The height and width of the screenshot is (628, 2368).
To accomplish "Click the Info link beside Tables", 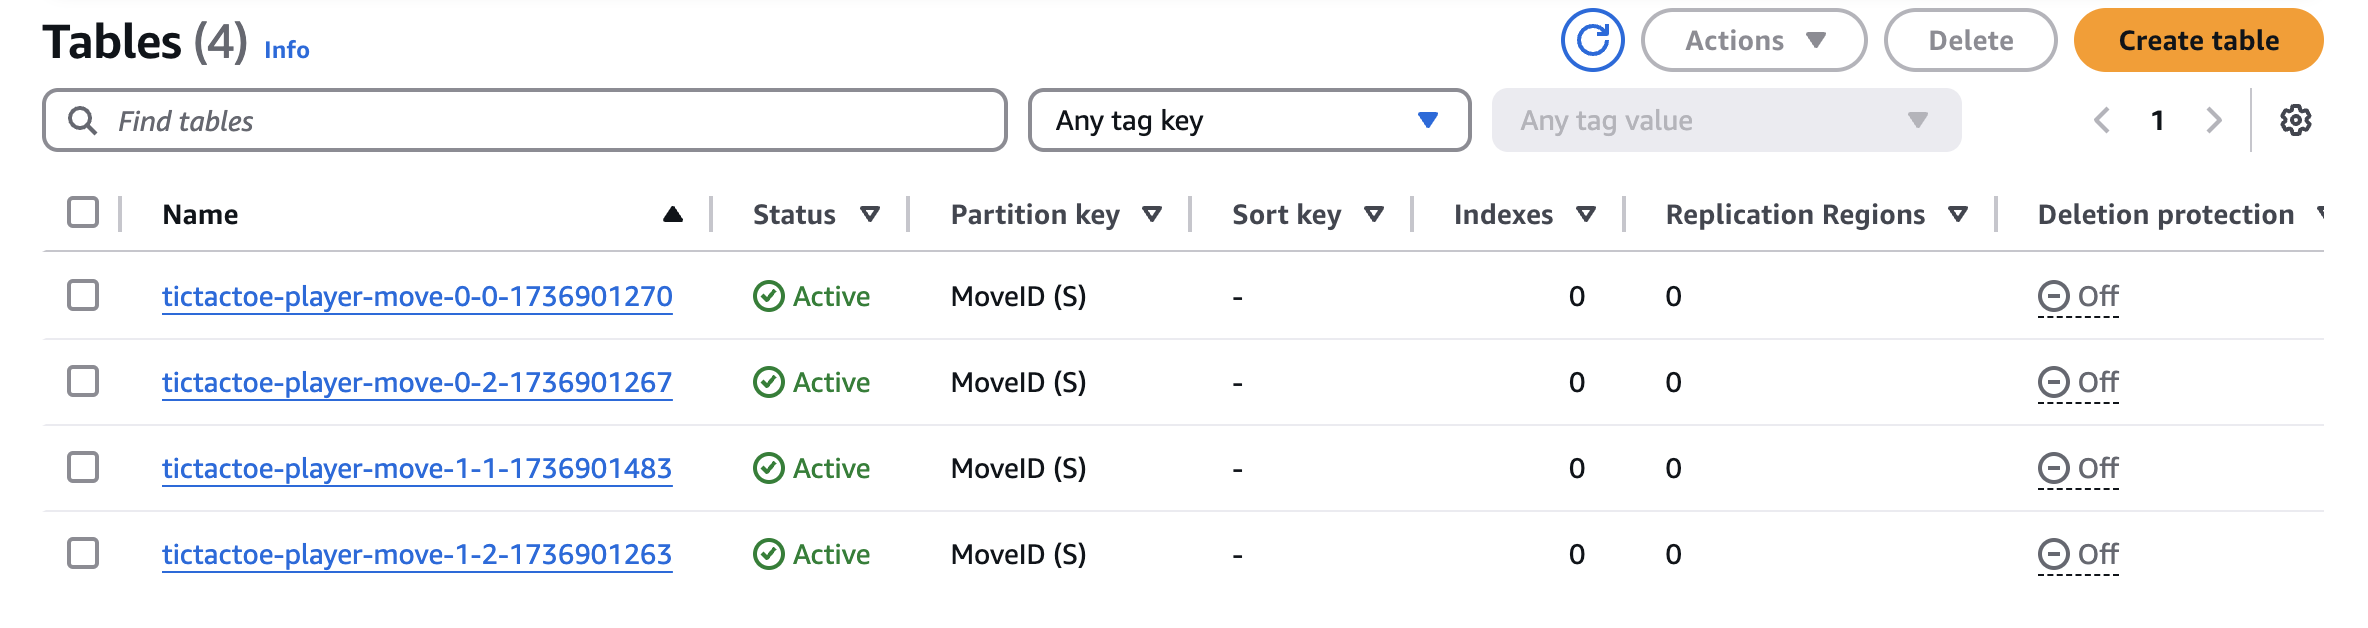I will pyautogui.click(x=286, y=50).
